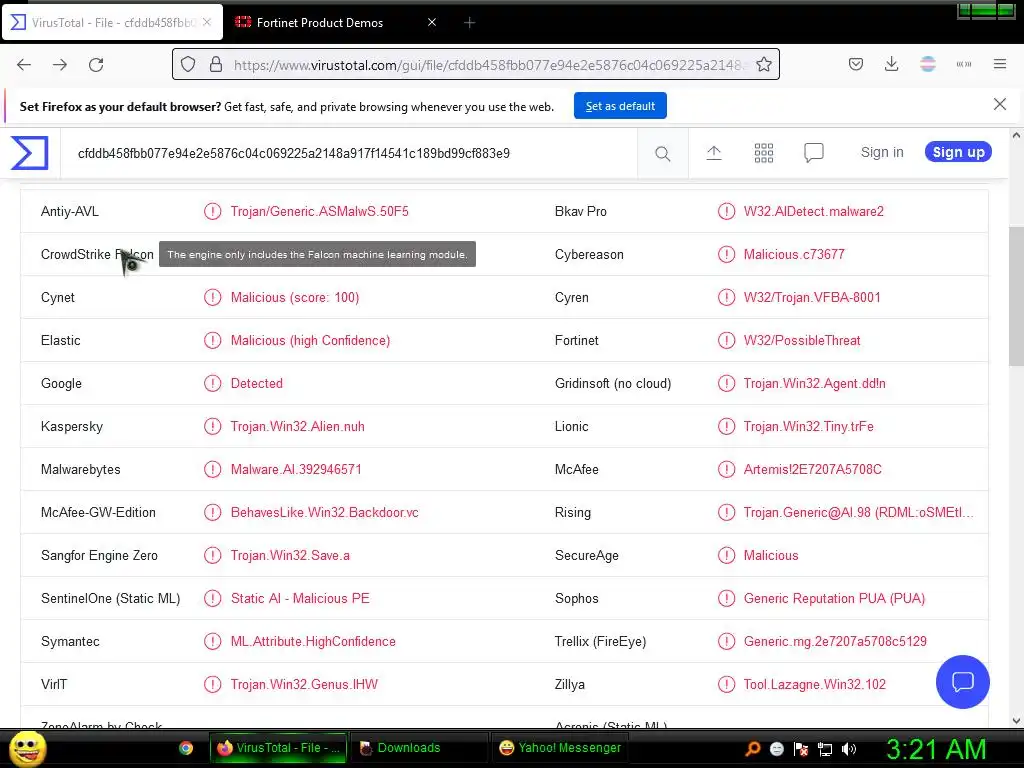Open the Firefox downloads arrow icon
1024x768 pixels.
pos(891,64)
